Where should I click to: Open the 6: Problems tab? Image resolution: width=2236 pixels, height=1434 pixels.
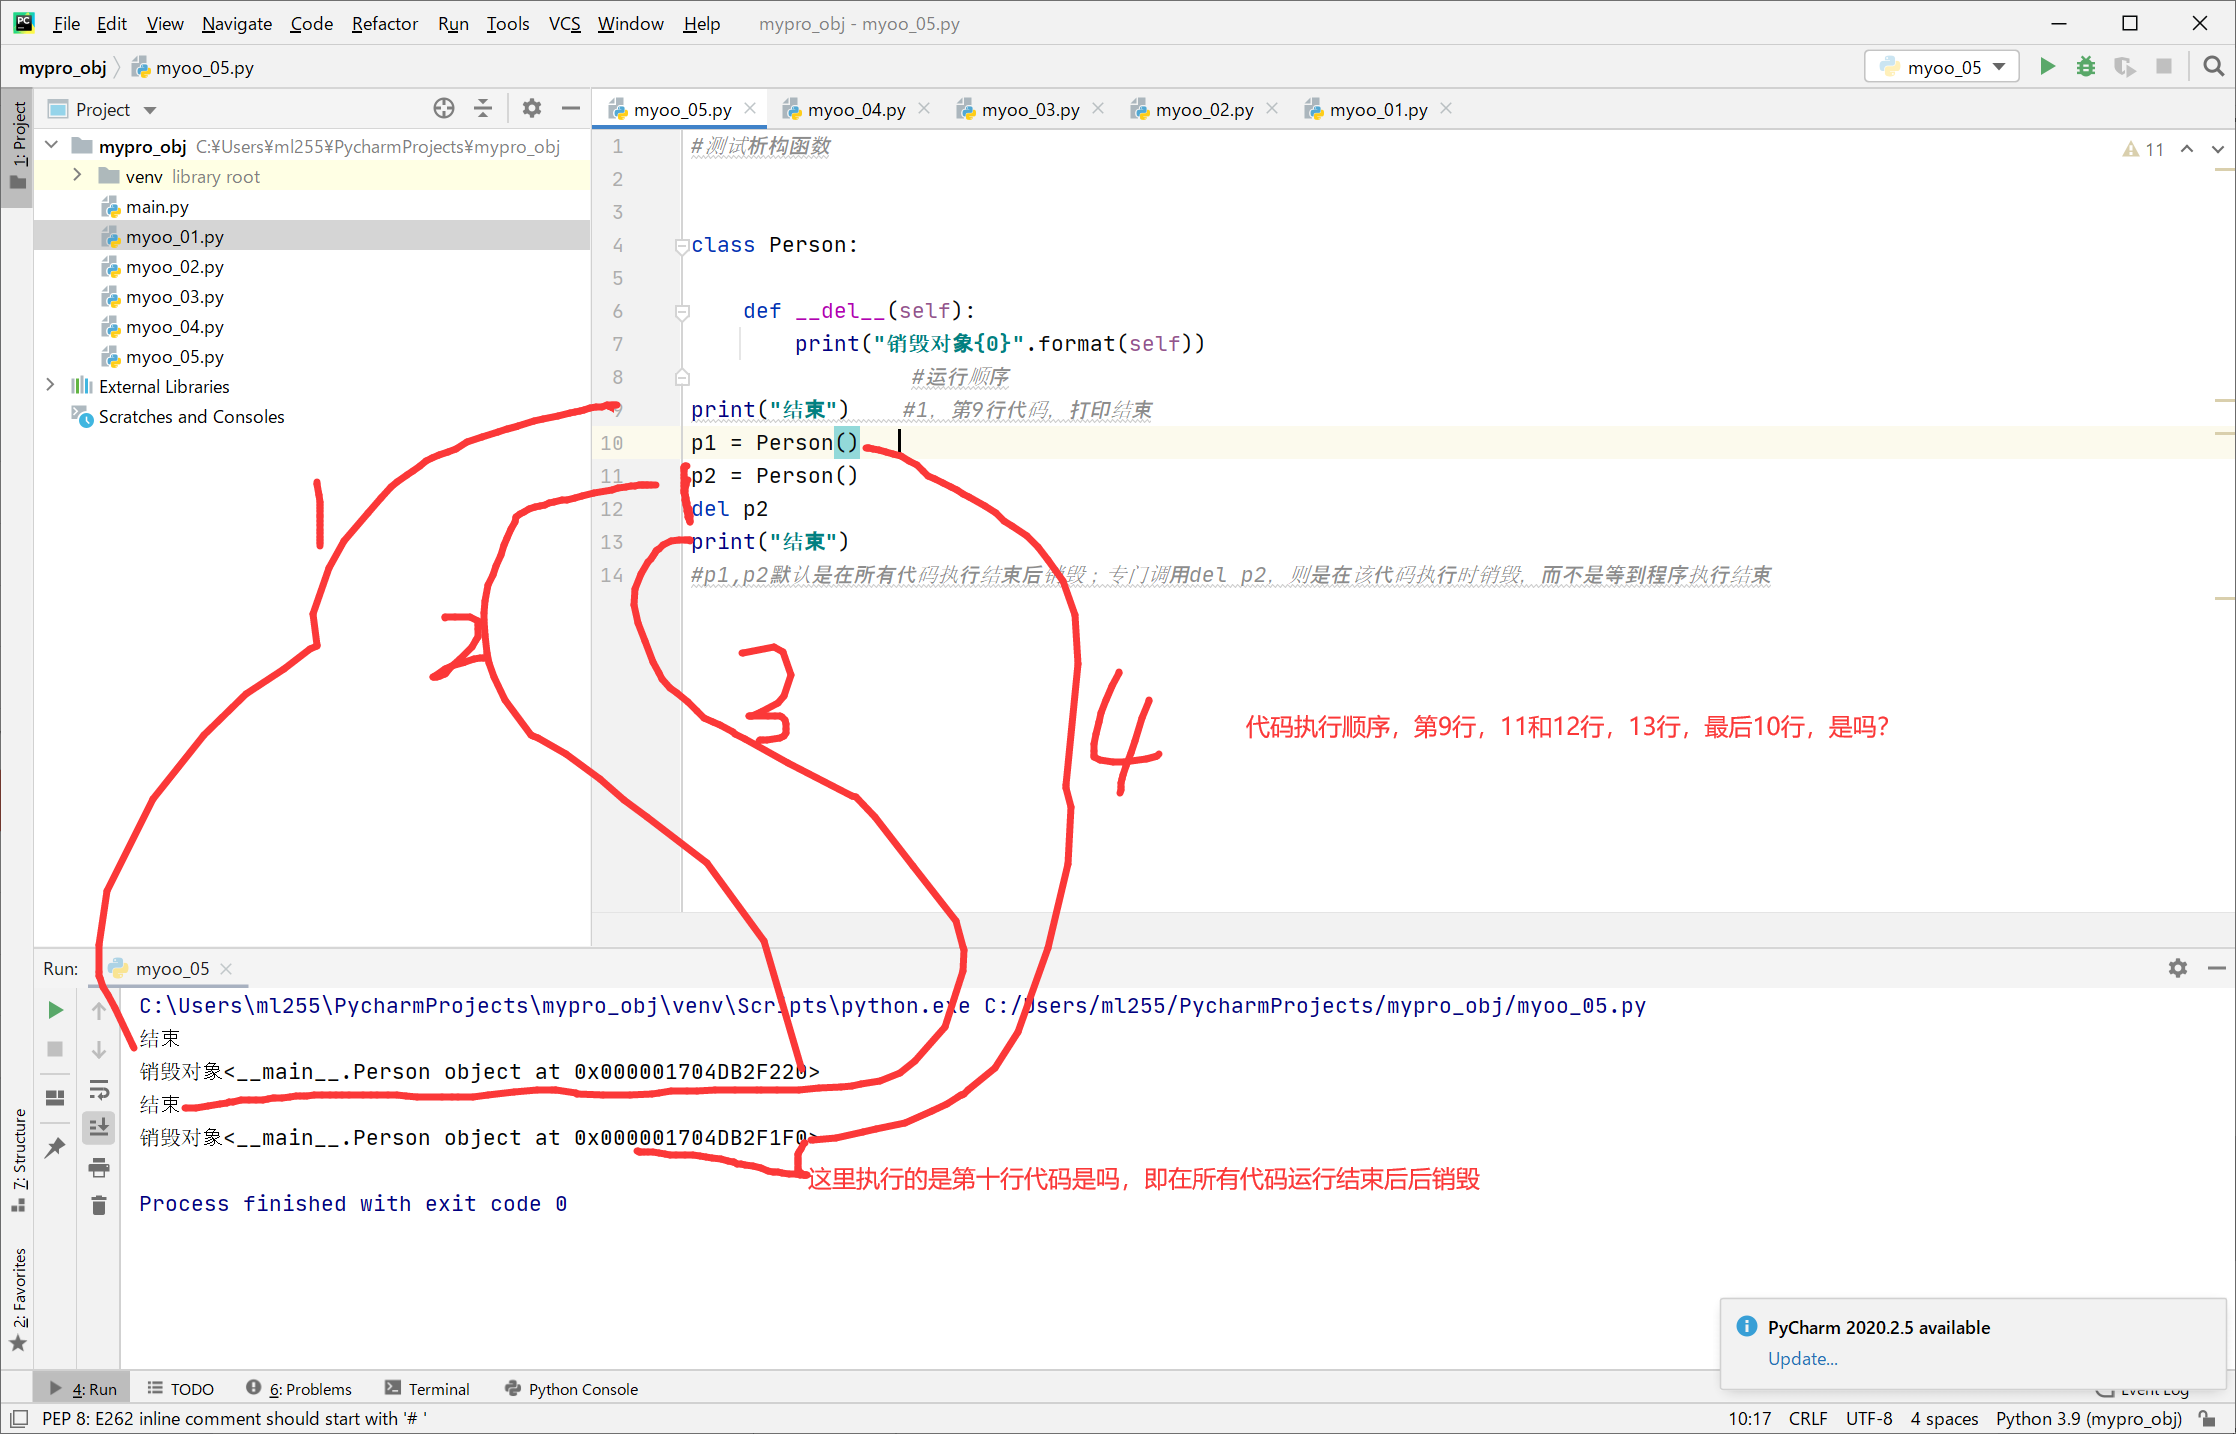pos(299,1389)
